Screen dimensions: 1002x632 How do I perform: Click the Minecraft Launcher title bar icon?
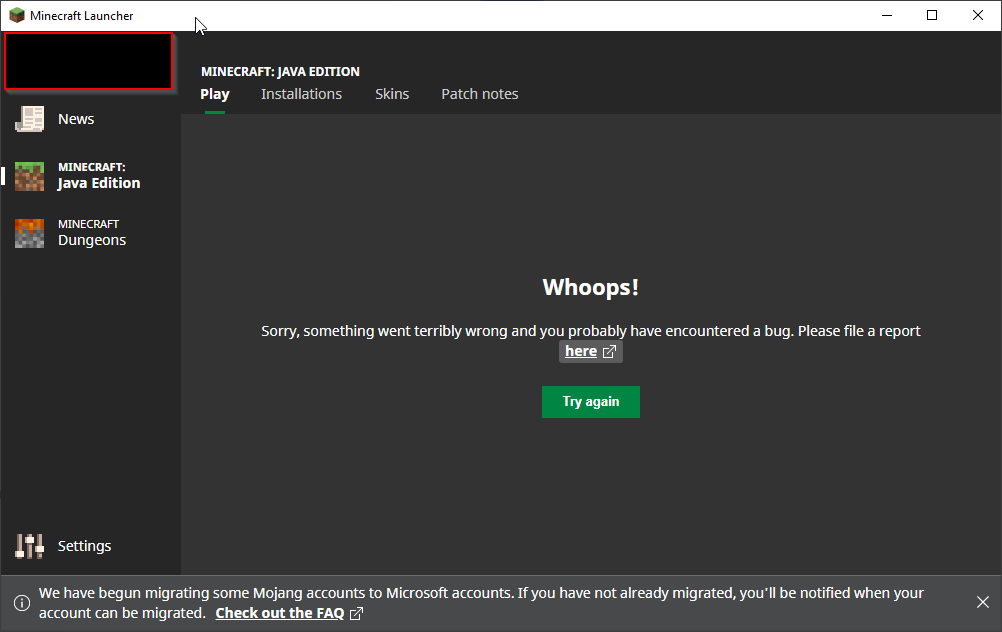point(17,15)
